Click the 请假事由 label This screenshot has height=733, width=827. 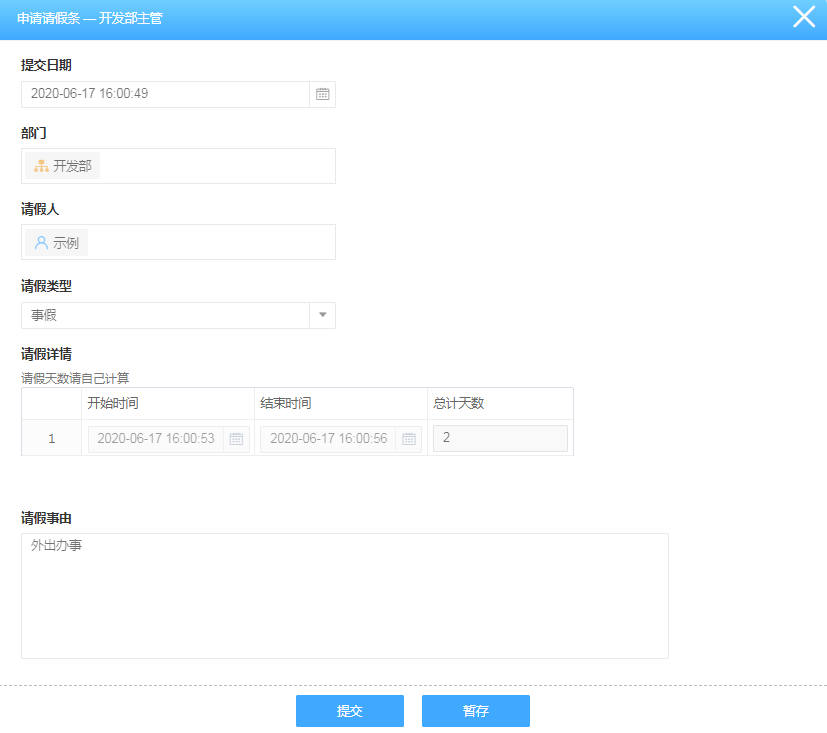click(46, 518)
